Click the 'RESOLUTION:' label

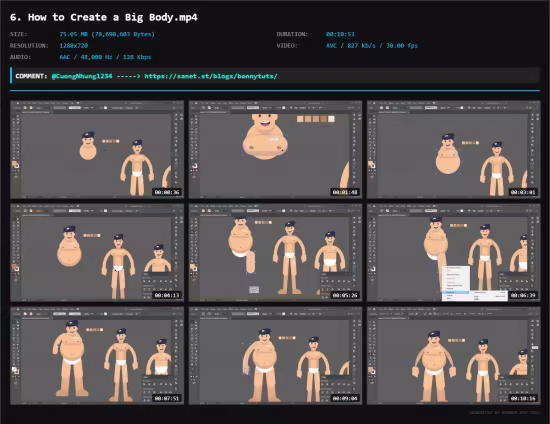(x=29, y=46)
